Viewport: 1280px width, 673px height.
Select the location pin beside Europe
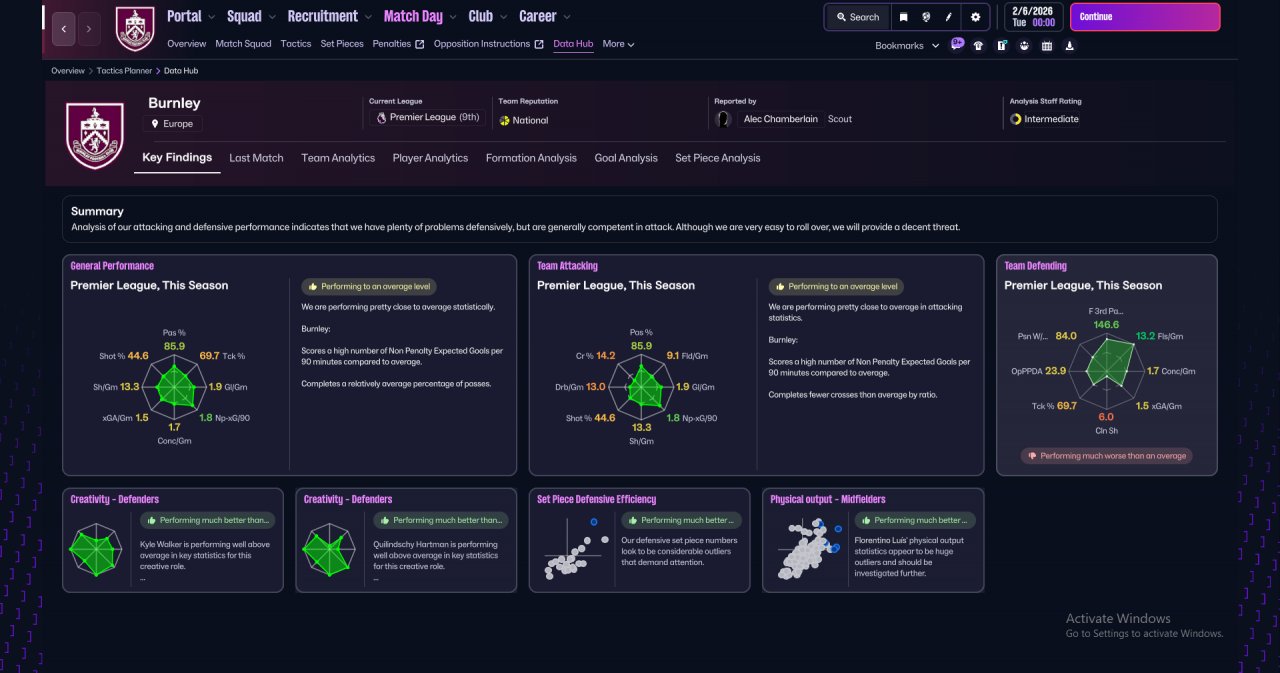click(x=155, y=124)
